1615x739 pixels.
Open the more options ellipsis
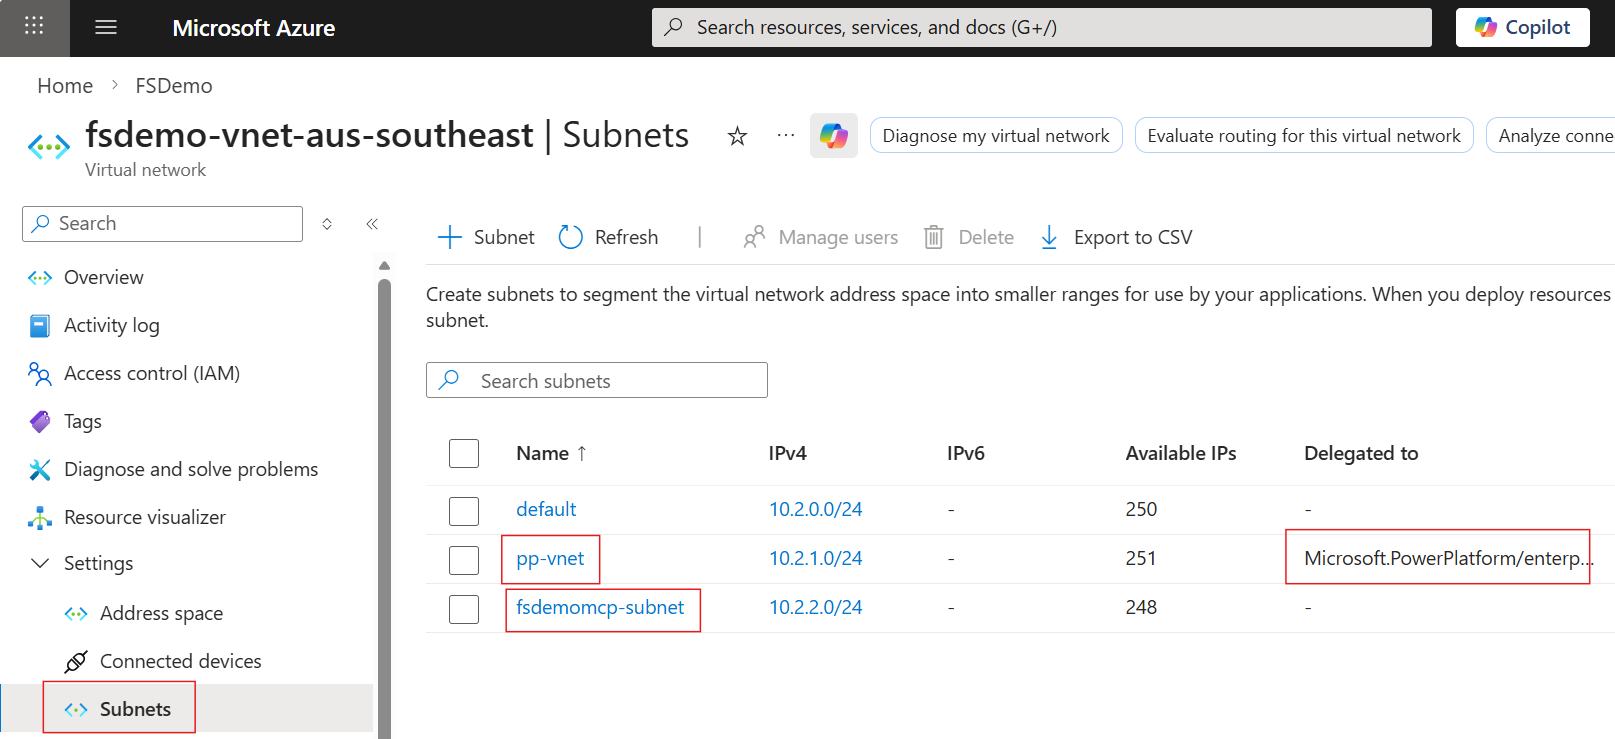pyautogui.click(x=786, y=135)
